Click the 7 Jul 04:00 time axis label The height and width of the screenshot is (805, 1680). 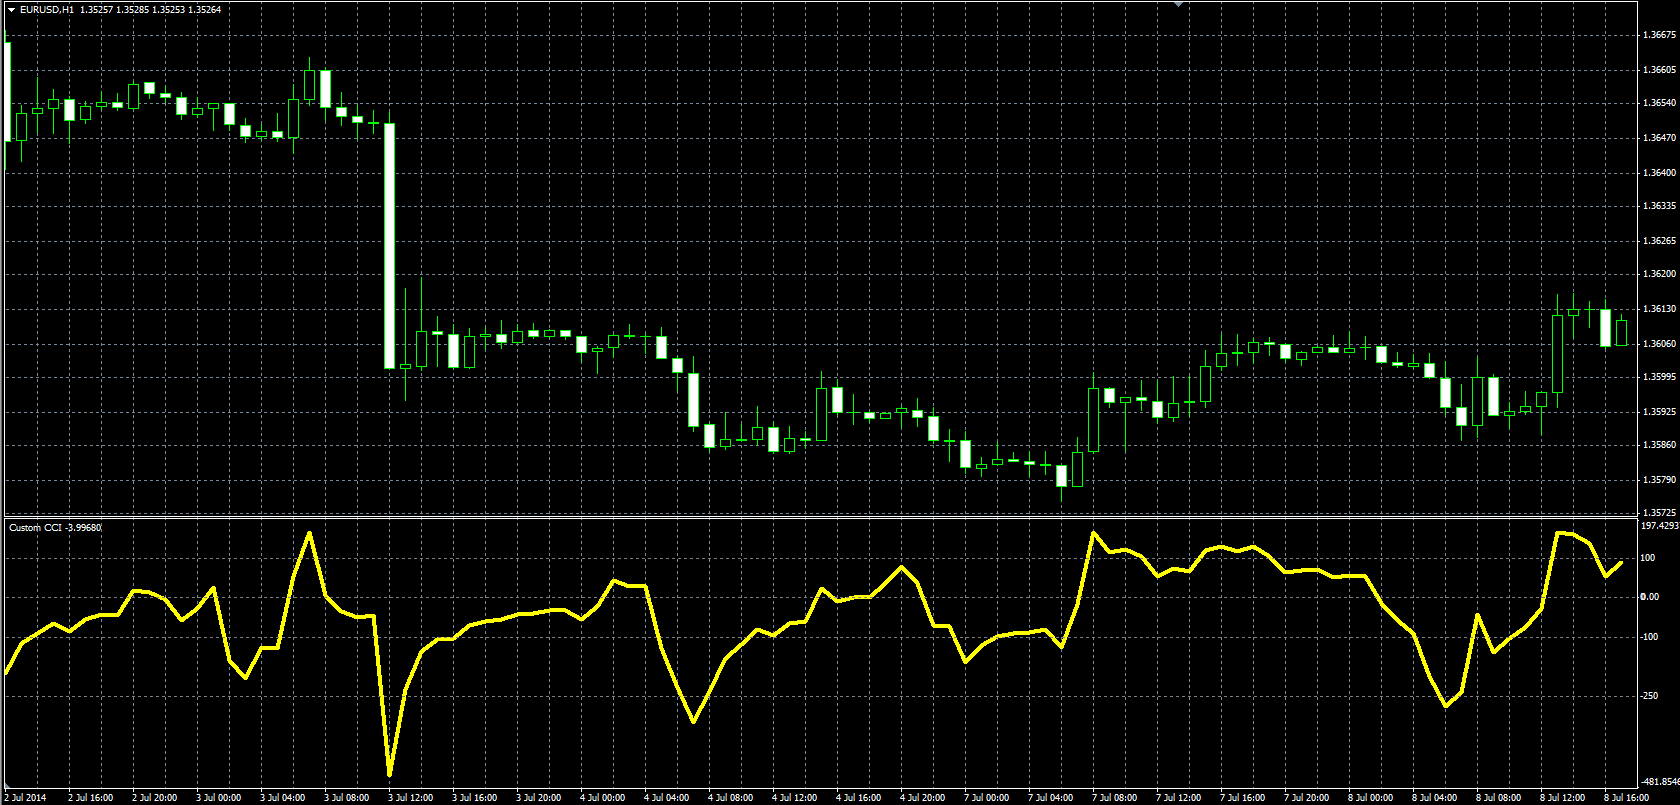(1050, 798)
